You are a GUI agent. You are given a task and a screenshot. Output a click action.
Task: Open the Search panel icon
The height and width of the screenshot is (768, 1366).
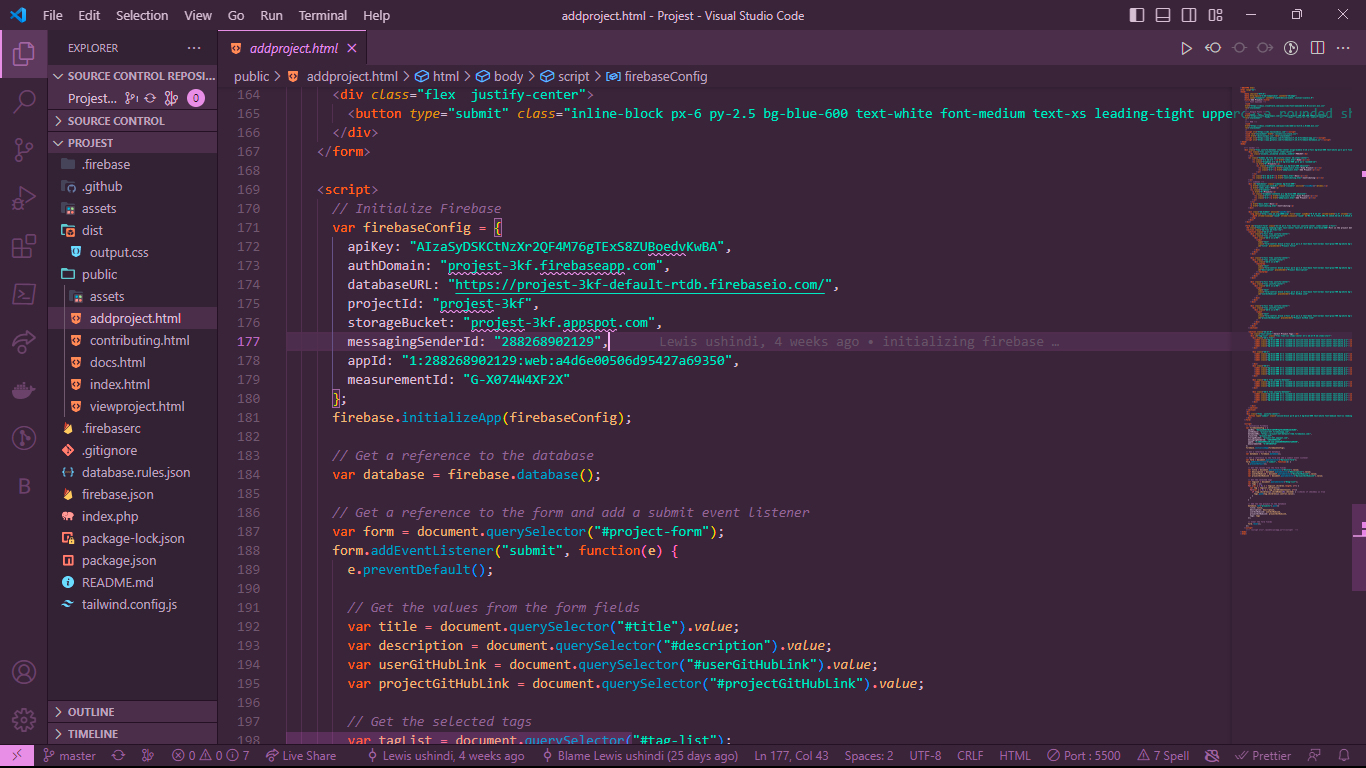pyautogui.click(x=24, y=101)
